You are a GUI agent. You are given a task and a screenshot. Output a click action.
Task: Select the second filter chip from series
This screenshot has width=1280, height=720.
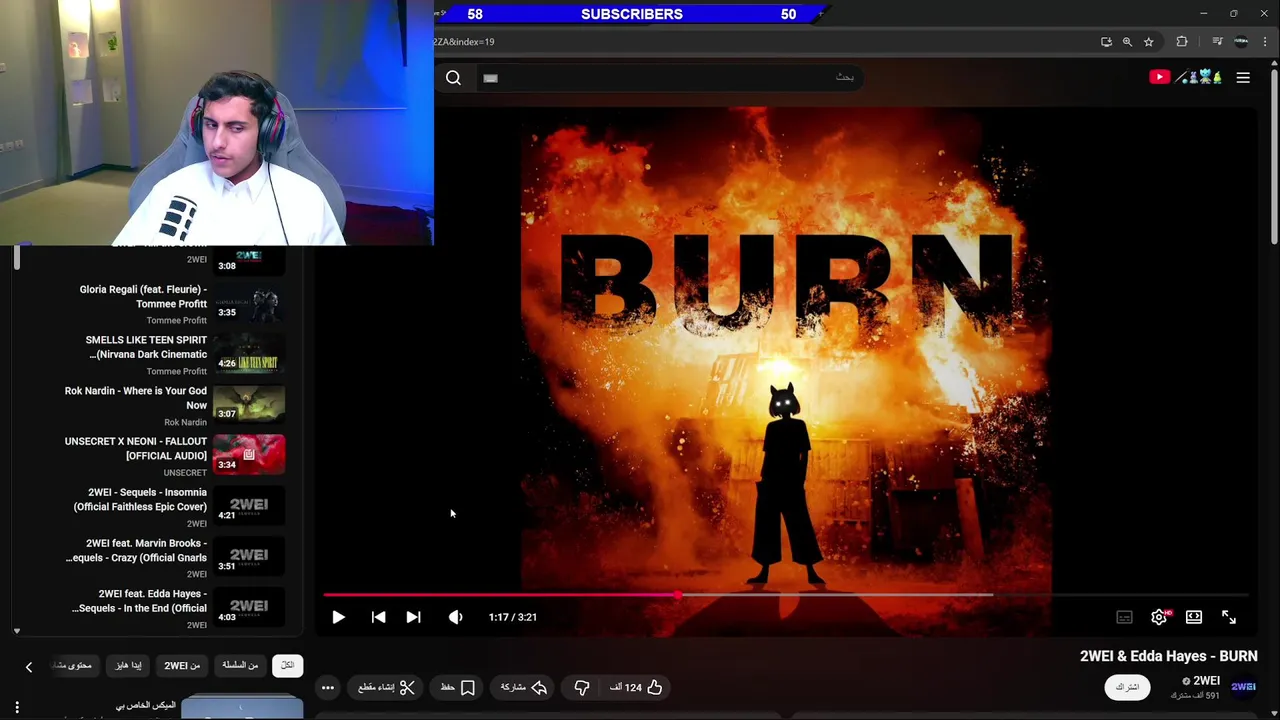(x=240, y=665)
